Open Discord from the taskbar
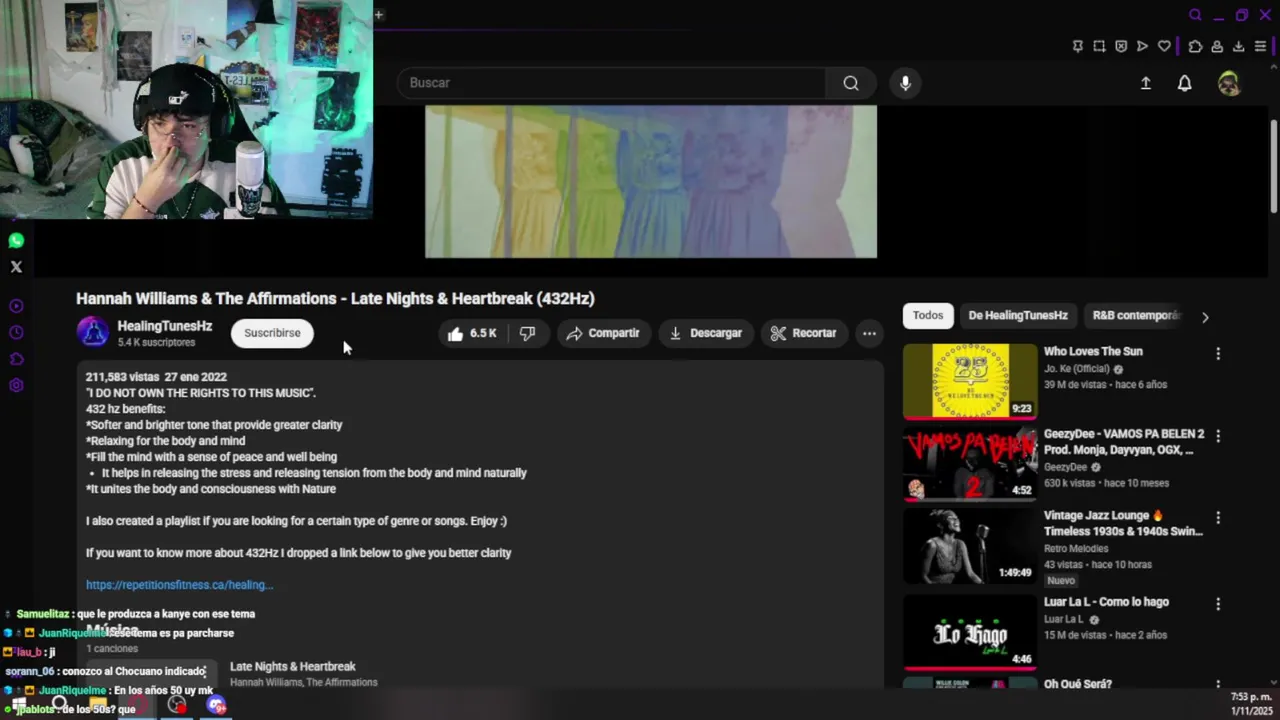Viewport: 1280px width, 720px height. tap(217, 706)
